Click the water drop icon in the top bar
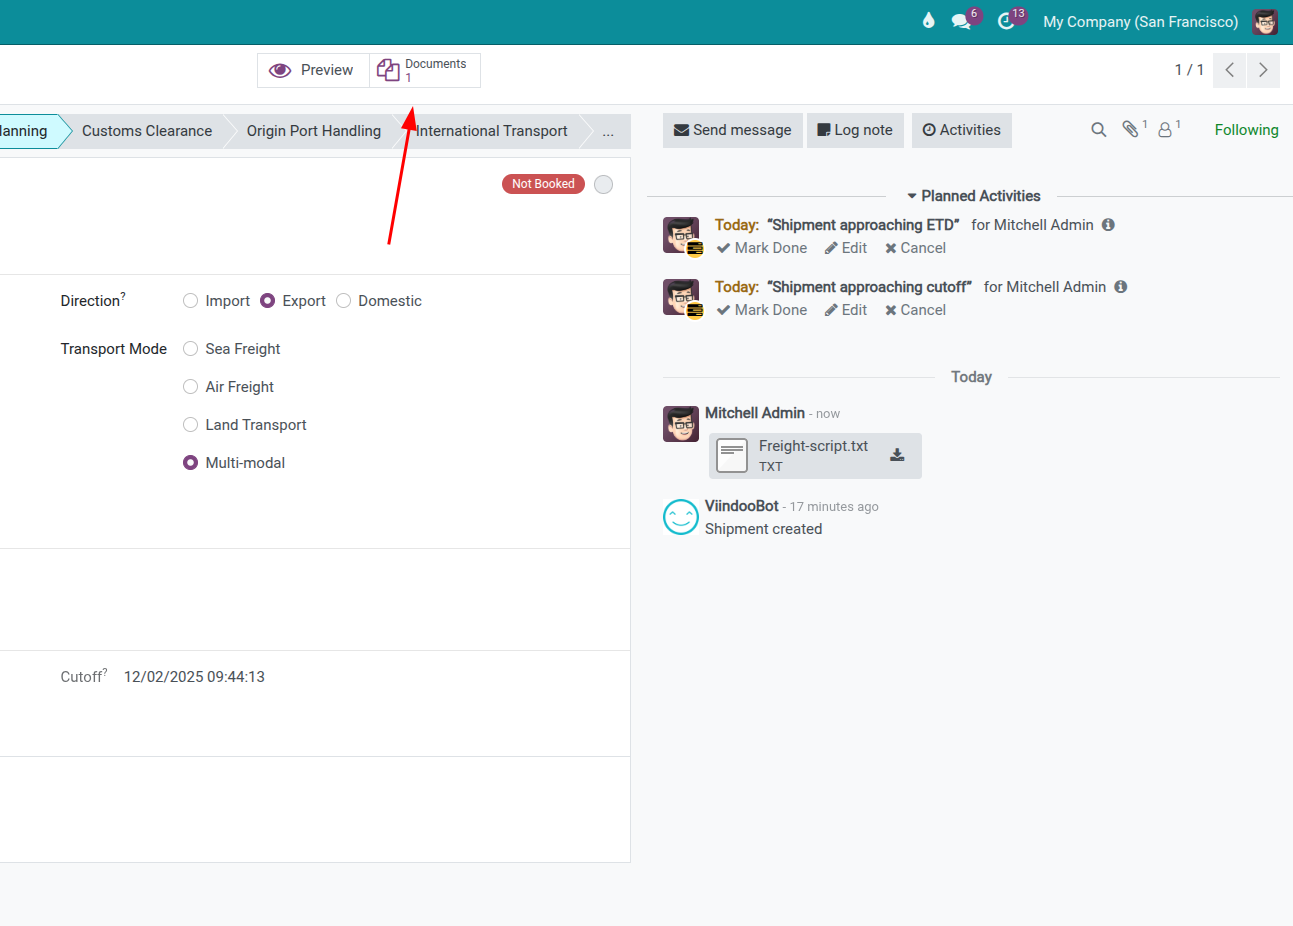 pos(928,21)
